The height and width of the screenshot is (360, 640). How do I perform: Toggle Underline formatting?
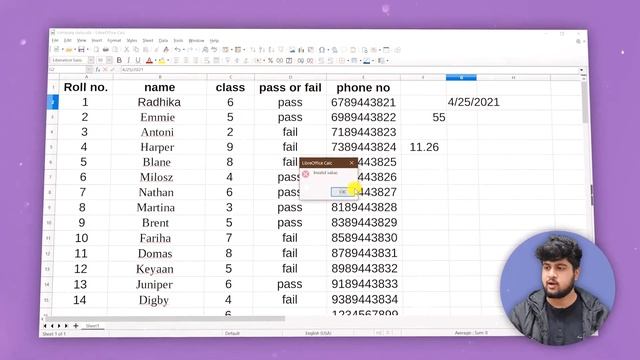click(138, 60)
